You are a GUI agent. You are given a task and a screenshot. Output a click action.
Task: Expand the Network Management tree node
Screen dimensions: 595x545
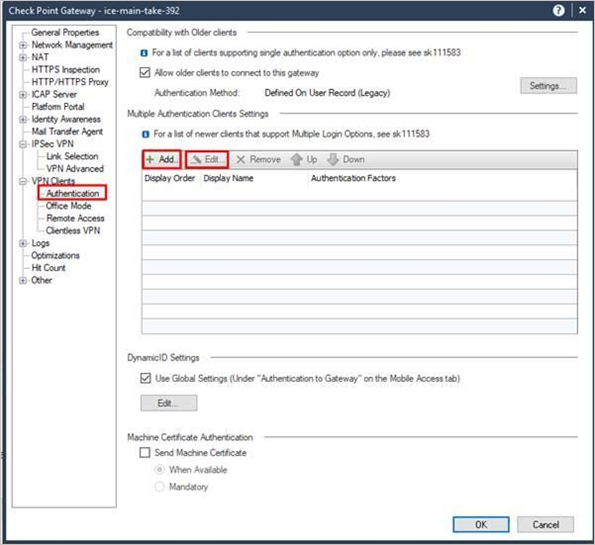[23, 45]
